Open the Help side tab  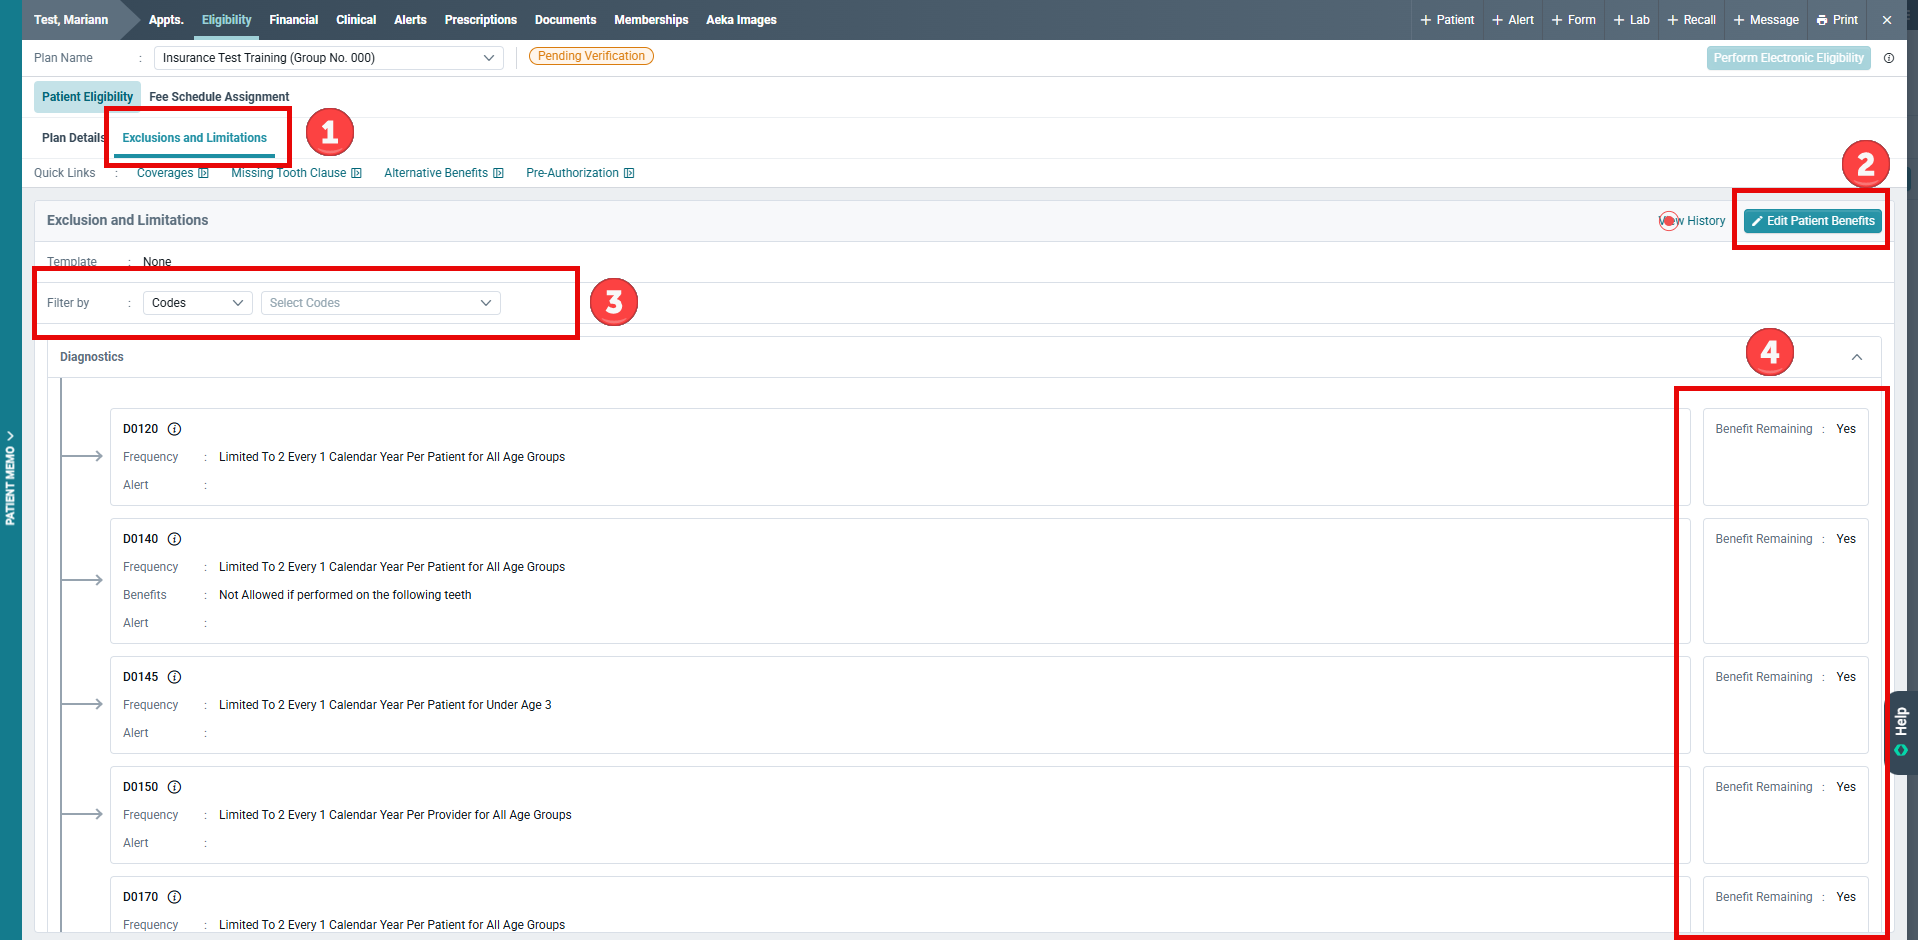1901,732
